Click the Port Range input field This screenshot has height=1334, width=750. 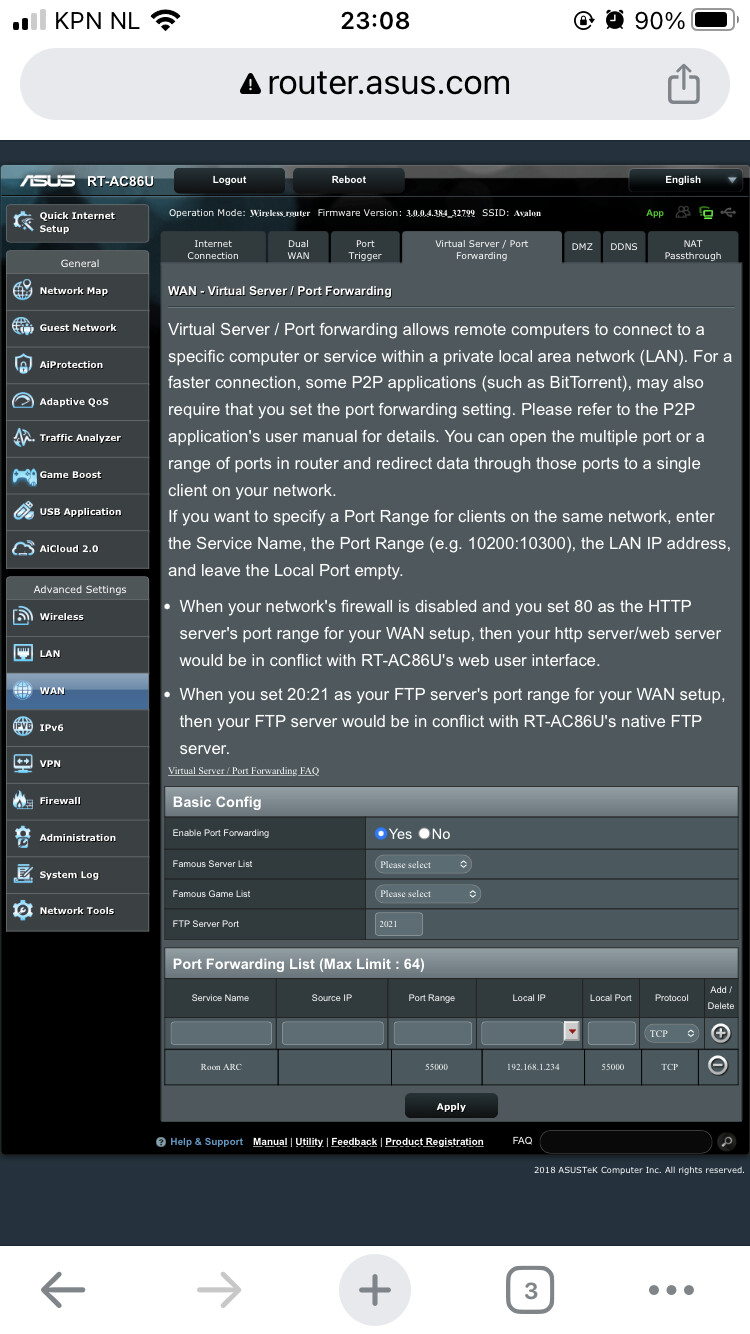coord(432,1033)
